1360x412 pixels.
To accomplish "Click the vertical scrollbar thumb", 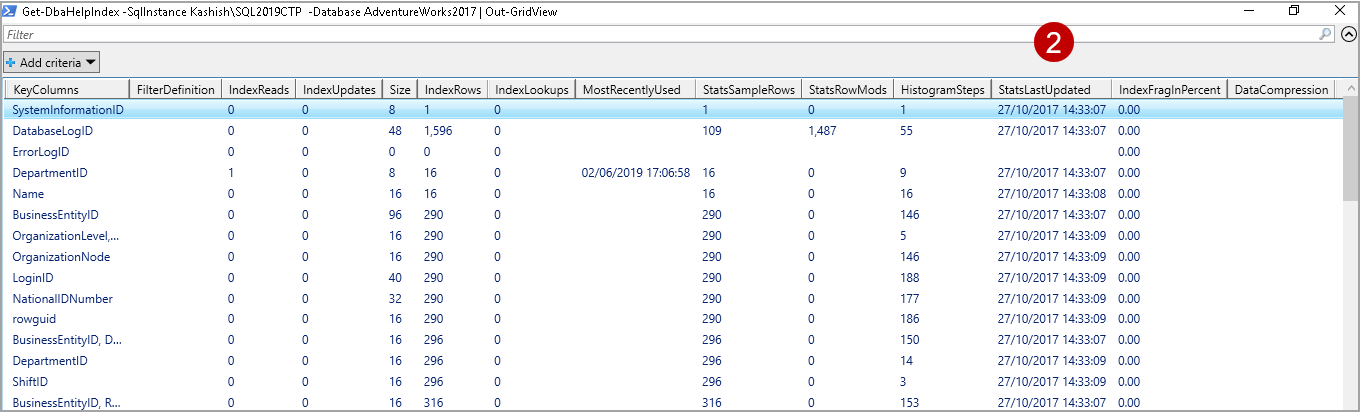I will (x=1350, y=150).
